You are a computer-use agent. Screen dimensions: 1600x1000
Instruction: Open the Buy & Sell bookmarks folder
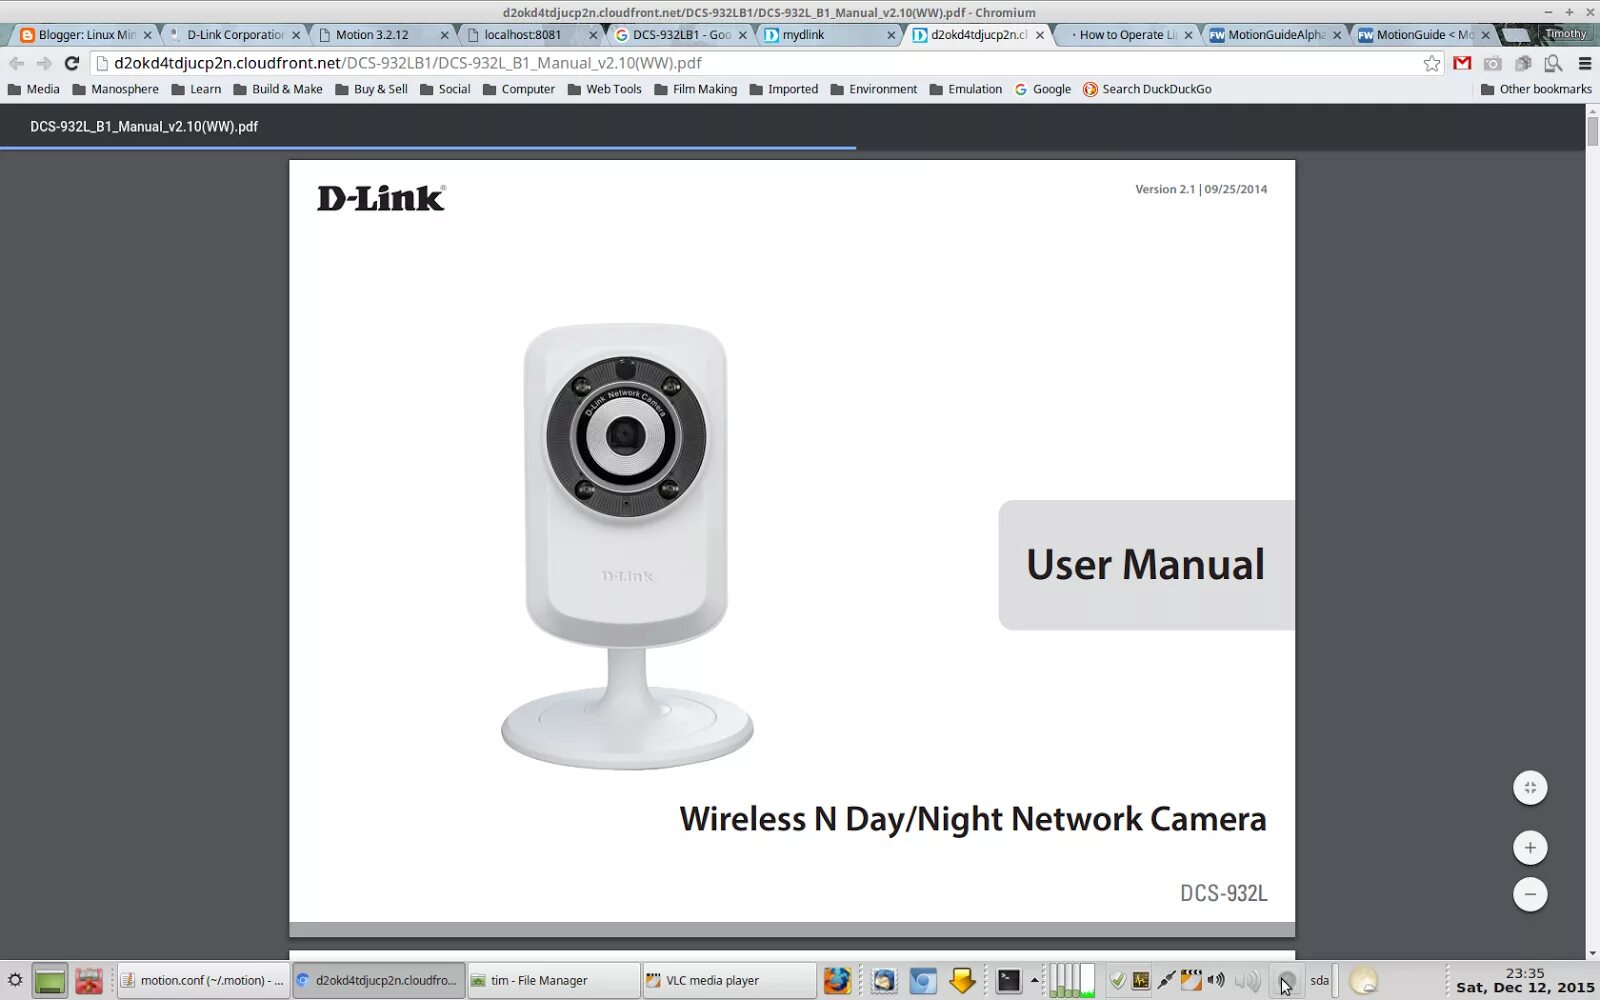tap(371, 89)
